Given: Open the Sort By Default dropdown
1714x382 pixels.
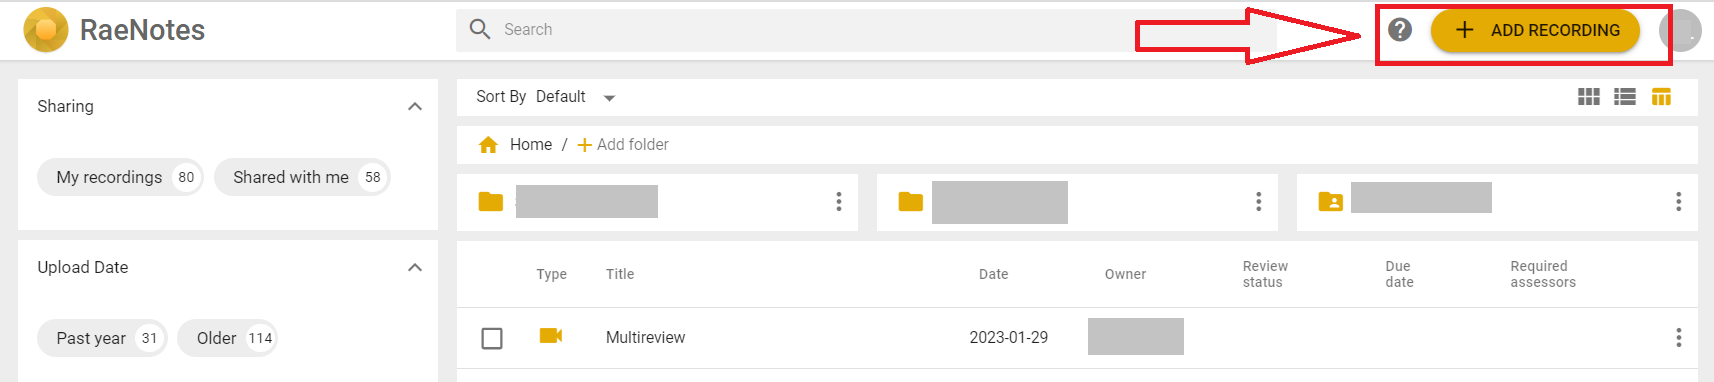Looking at the screenshot, I should tap(546, 97).
